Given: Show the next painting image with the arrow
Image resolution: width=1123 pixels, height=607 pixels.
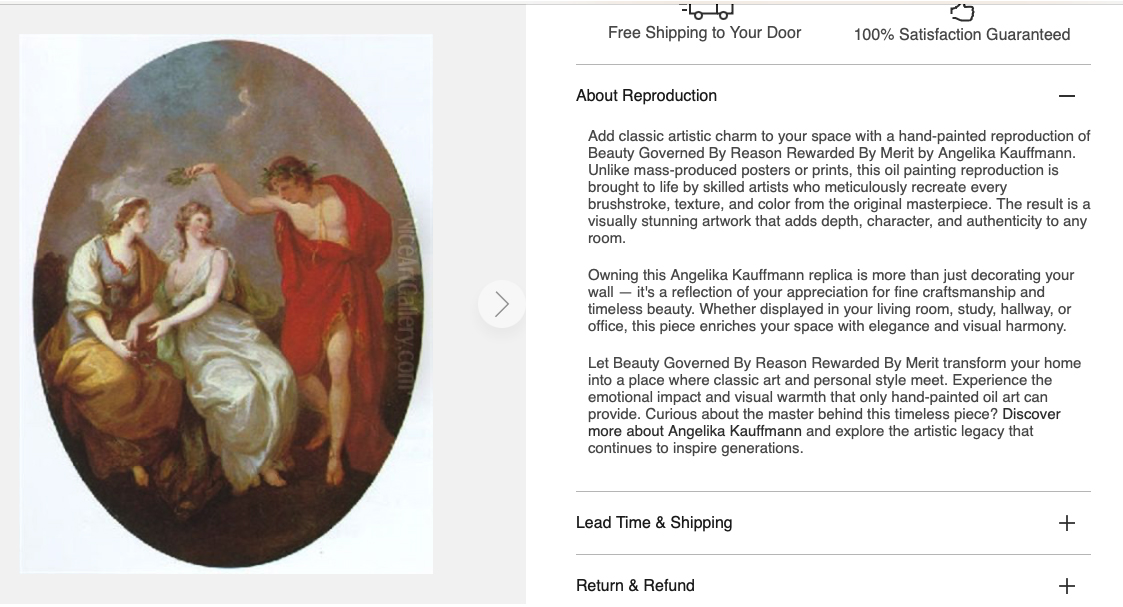Looking at the screenshot, I should coord(501,304).
